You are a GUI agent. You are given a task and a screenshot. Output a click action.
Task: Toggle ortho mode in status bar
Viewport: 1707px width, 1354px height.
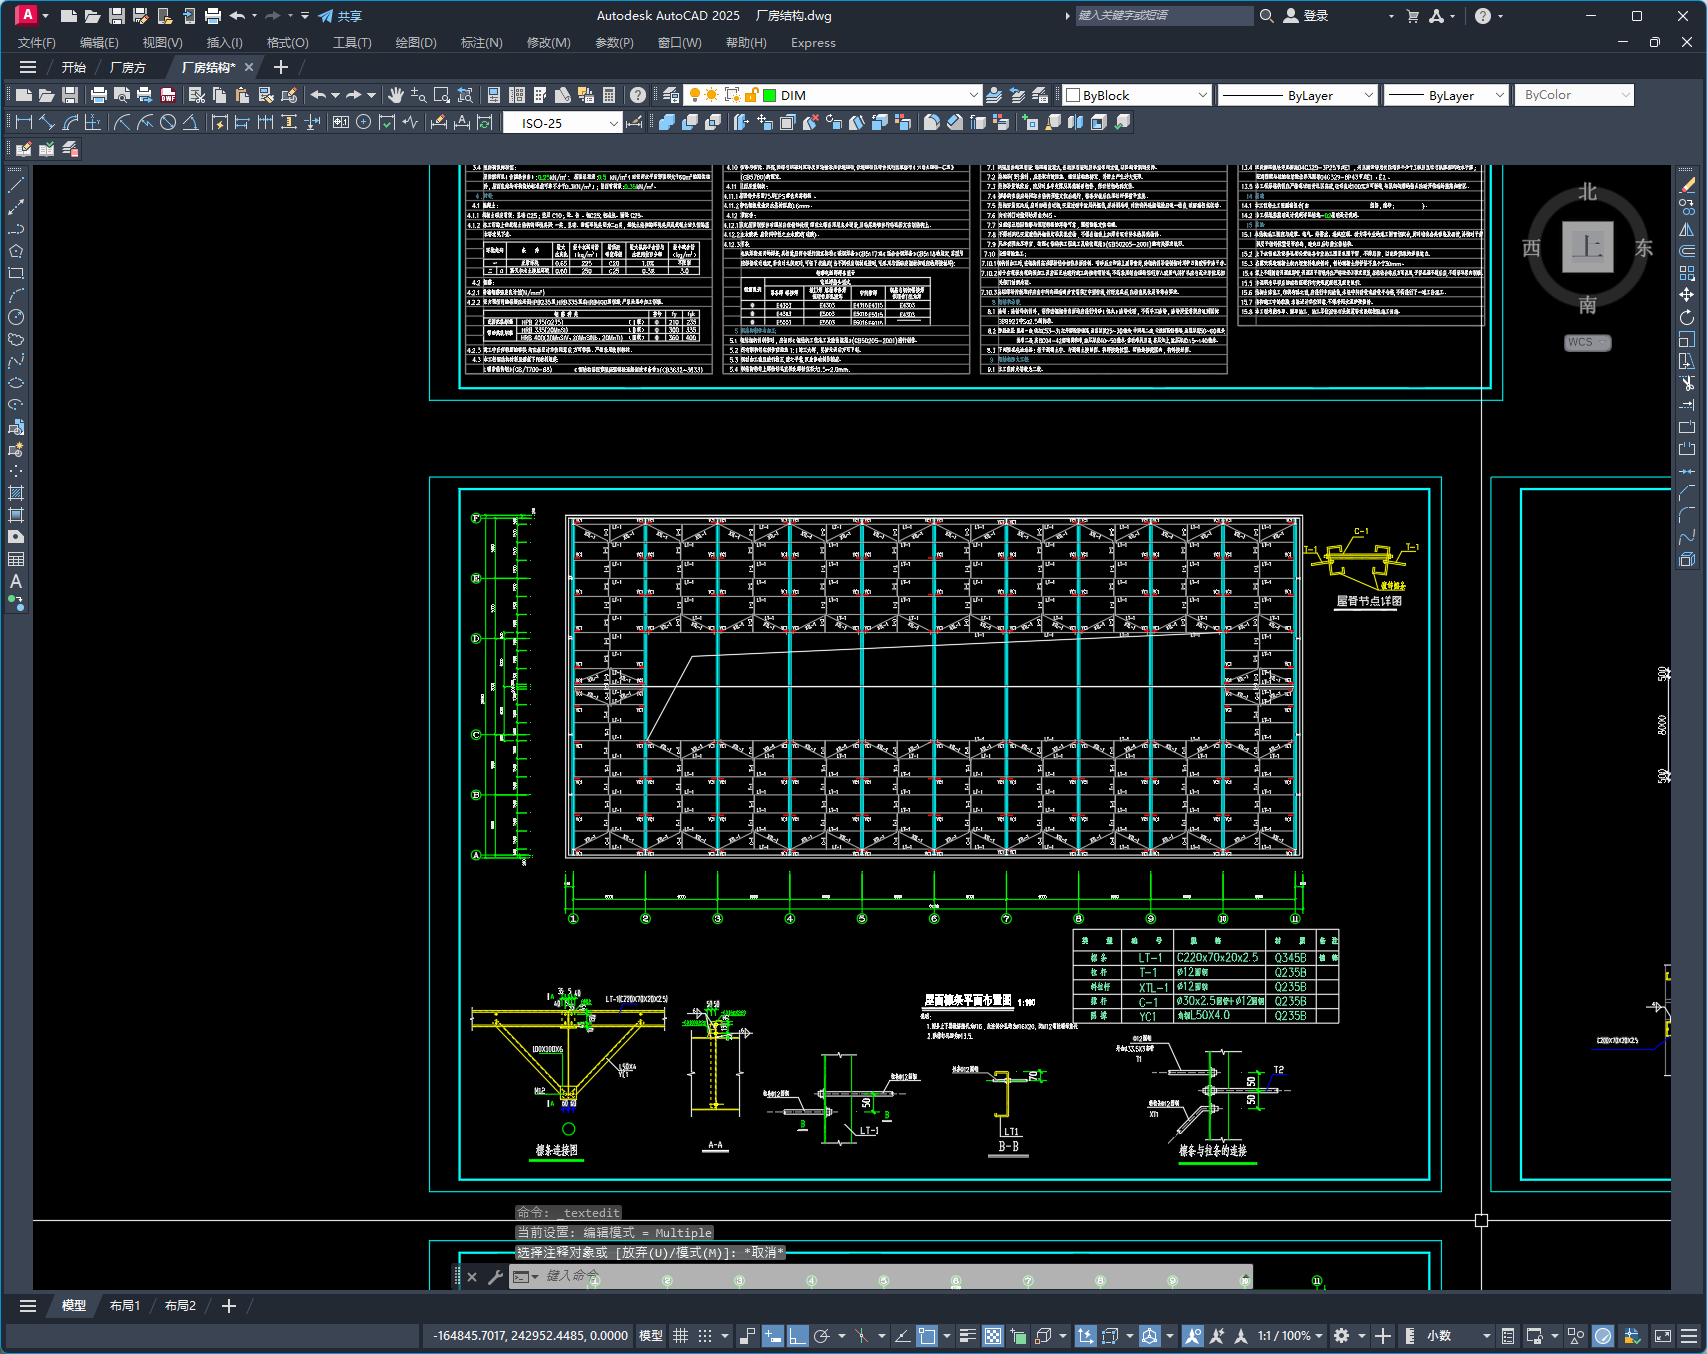click(797, 1336)
